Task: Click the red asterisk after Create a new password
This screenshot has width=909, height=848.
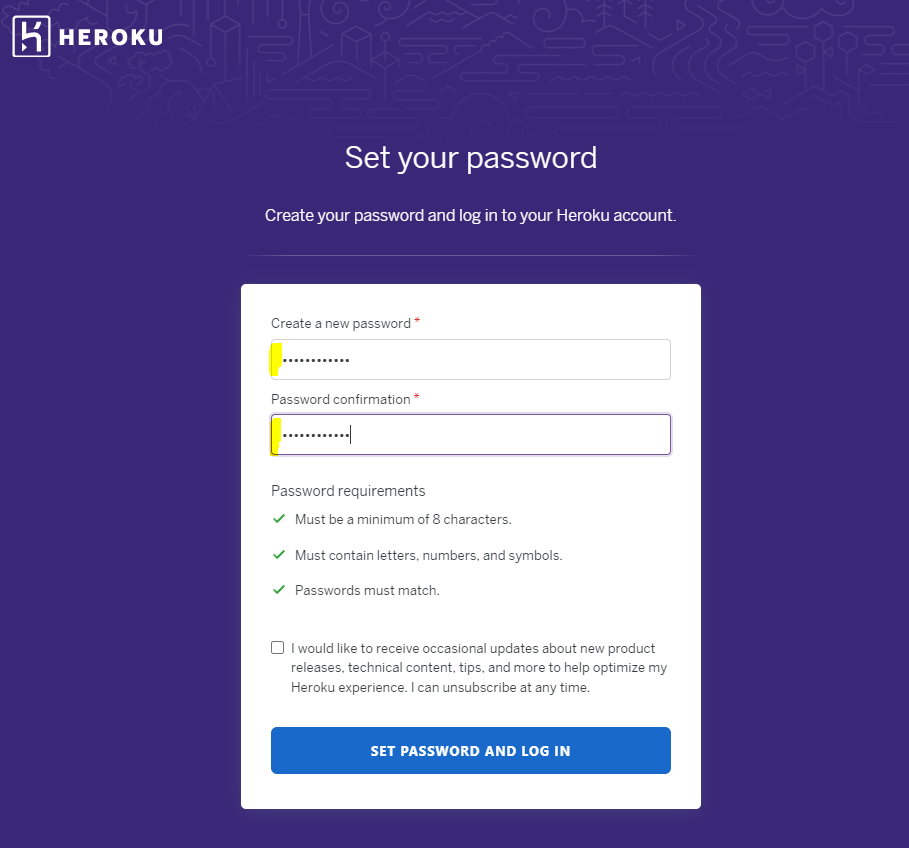Action: tap(417, 321)
